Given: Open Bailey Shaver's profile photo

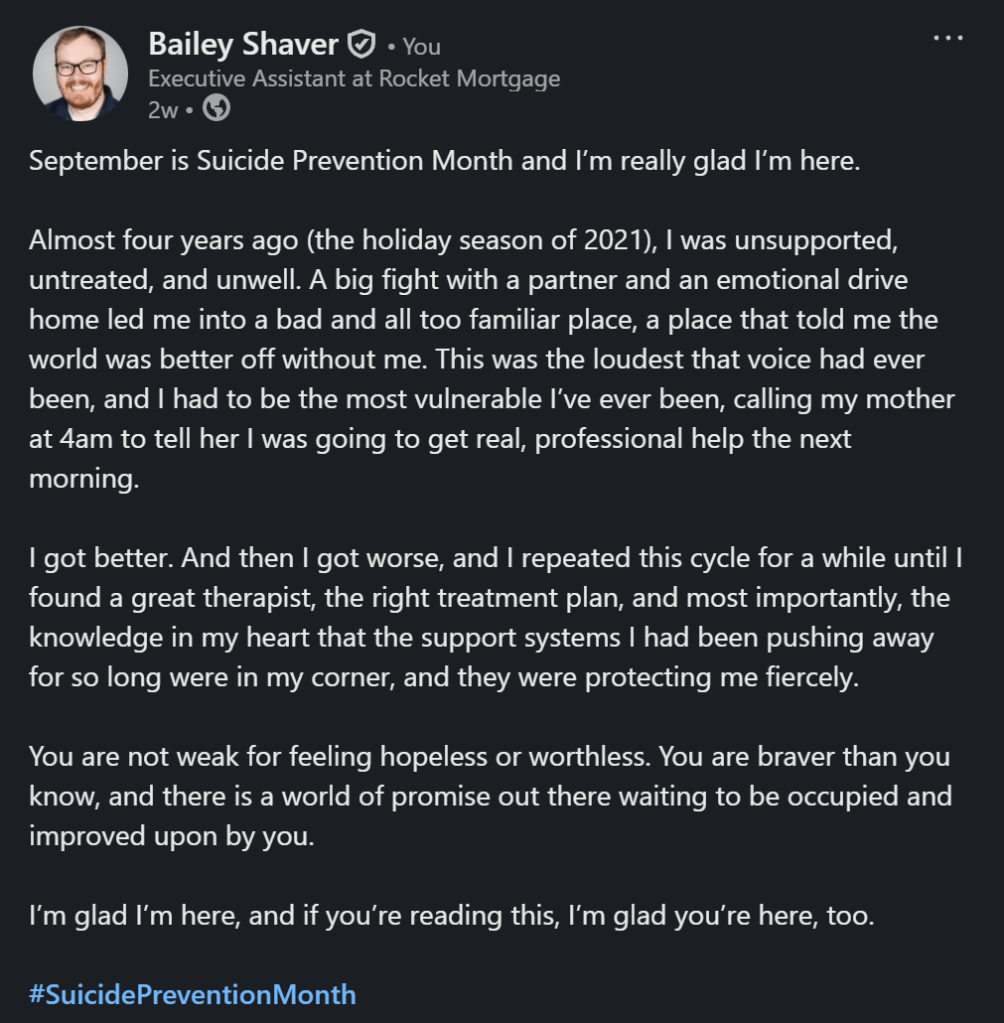Looking at the screenshot, I should pos(80,73).
